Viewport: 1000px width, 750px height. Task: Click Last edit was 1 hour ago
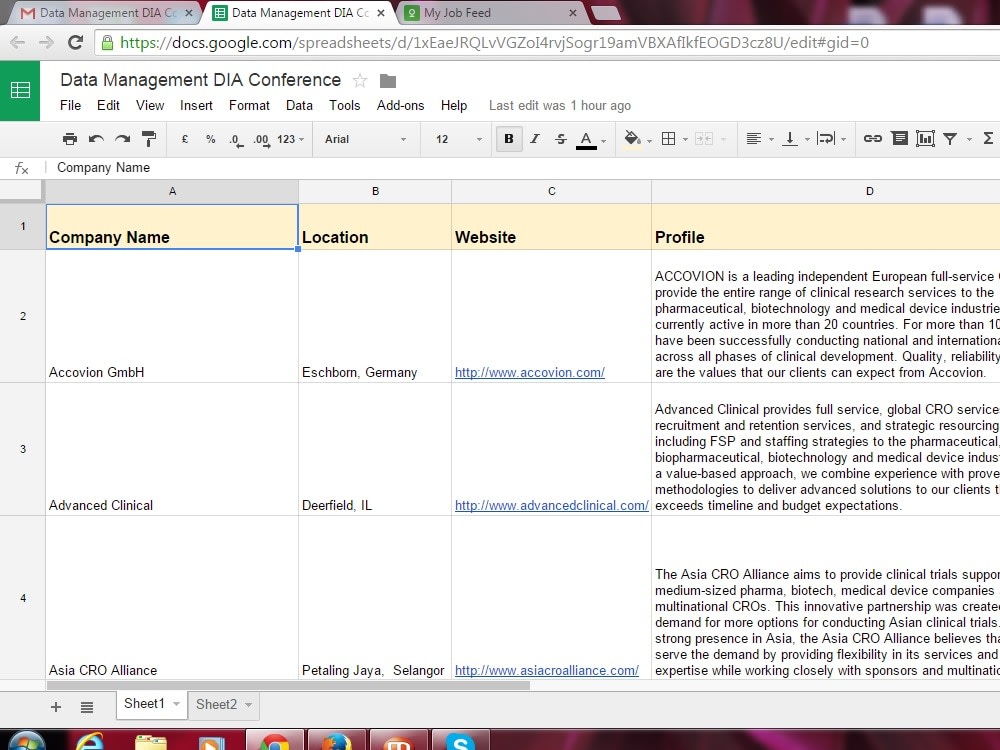tap(560, 106)
